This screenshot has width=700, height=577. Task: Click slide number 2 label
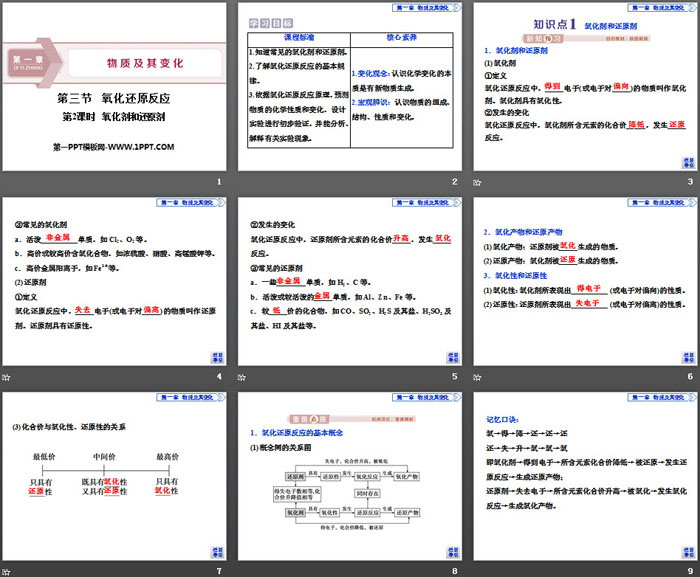coord(454,182)
